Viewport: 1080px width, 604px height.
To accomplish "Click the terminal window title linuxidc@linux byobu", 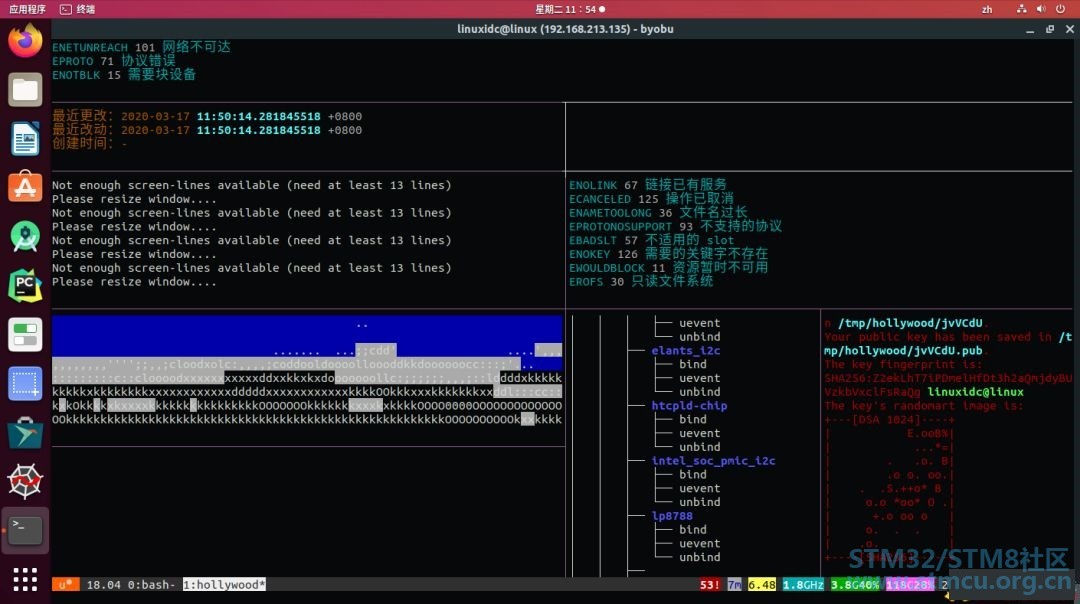I will point(565,29).
